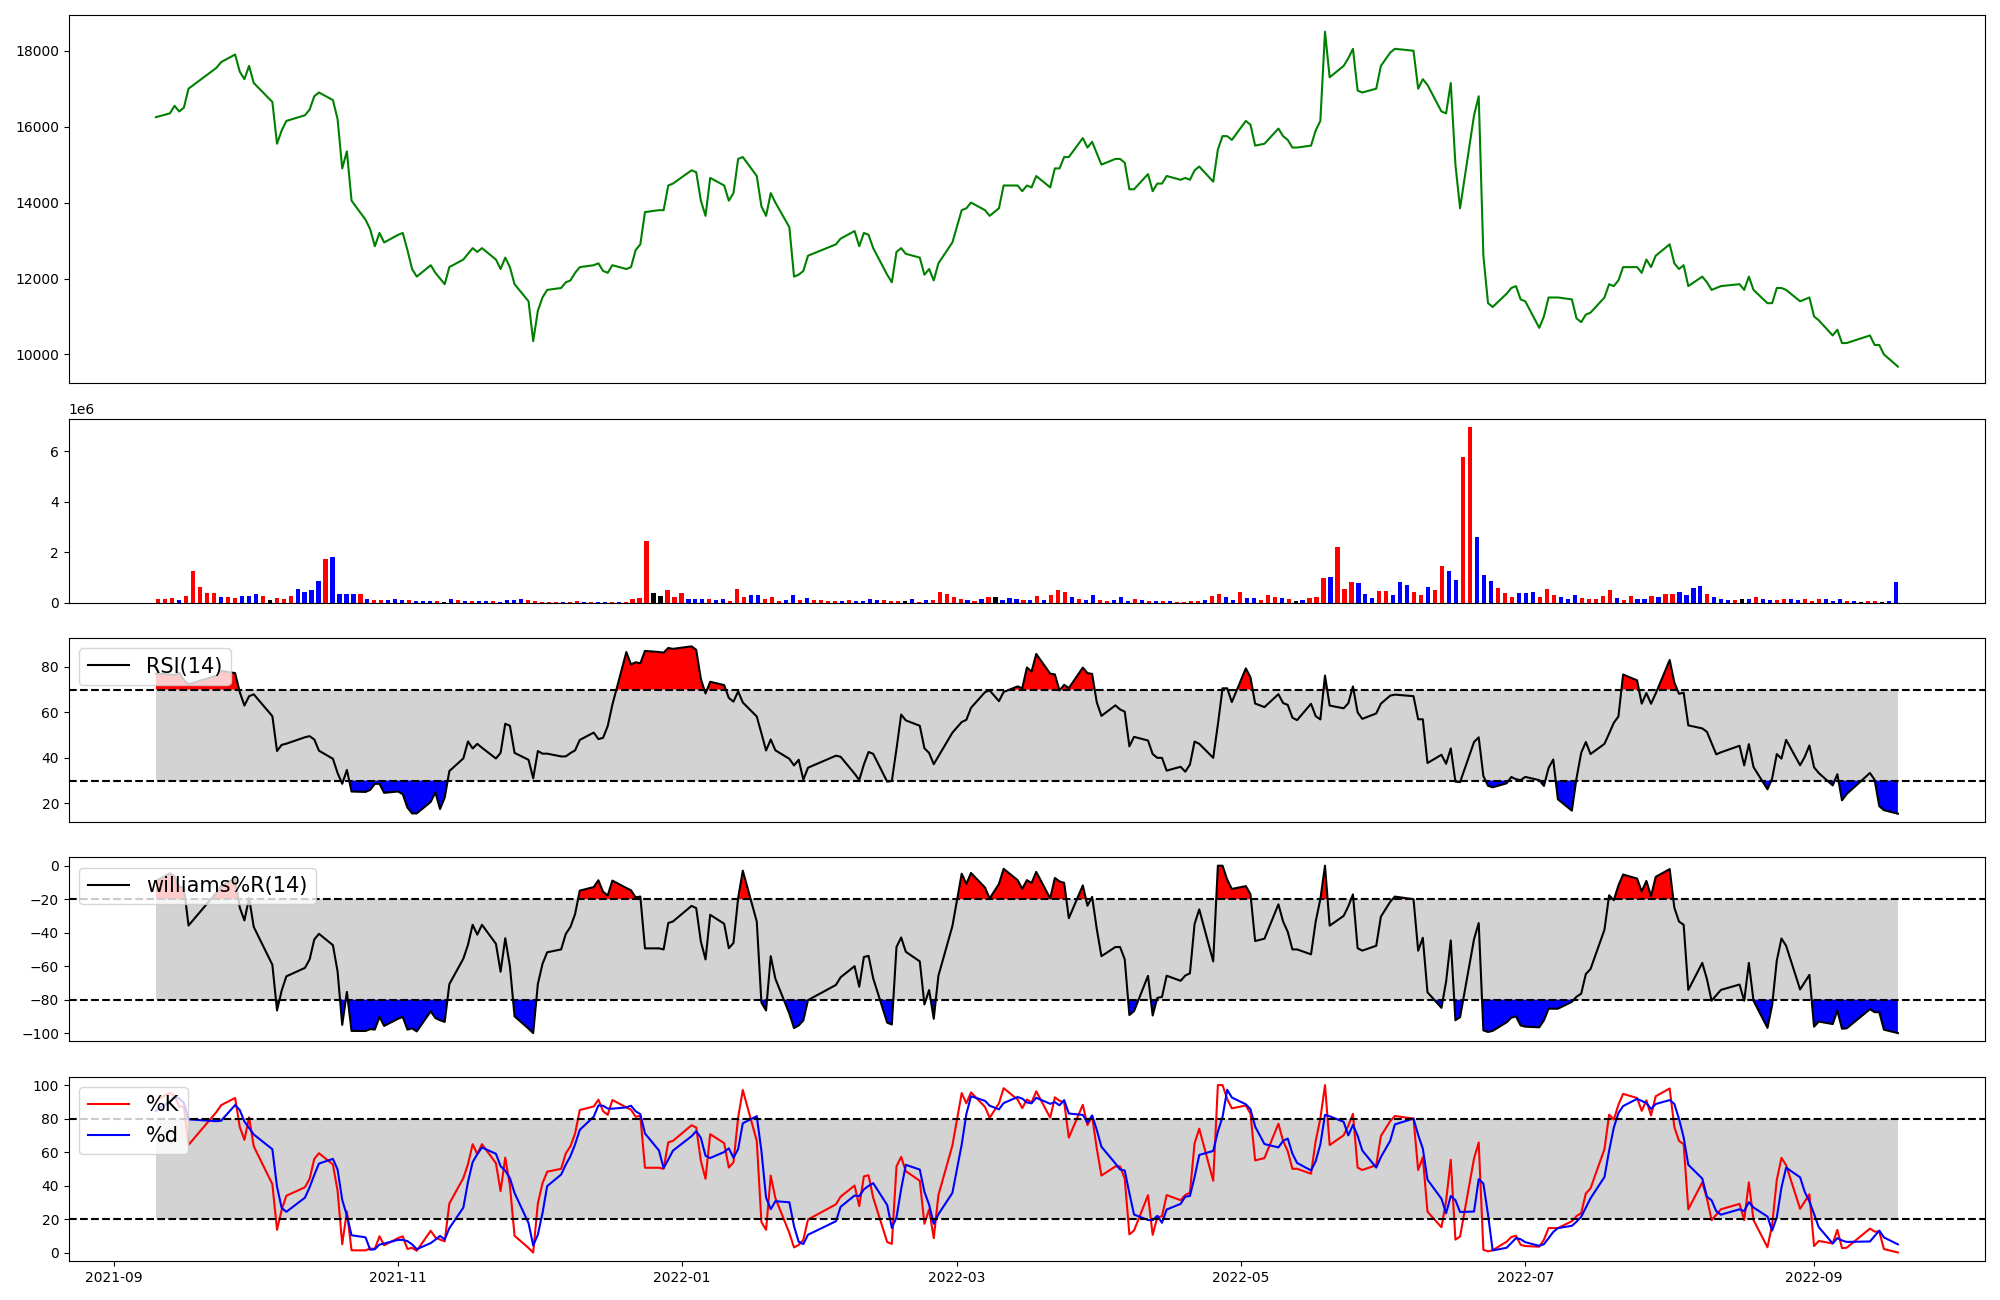
Task: Click the 2022-01 x-axis date label
Action: pyautogui.click(x=682, y=1277)
